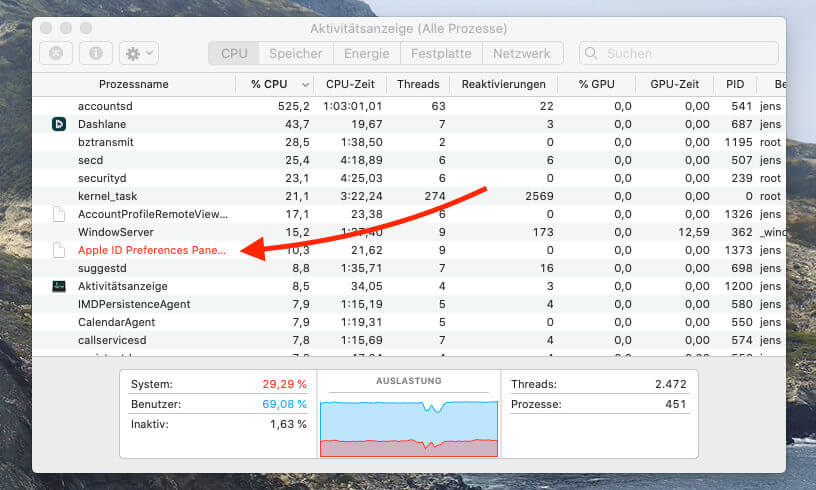Click the System 29,29 % value
Image resolution: width=816 pixels, height=490 pixels.
coord(284,384)
